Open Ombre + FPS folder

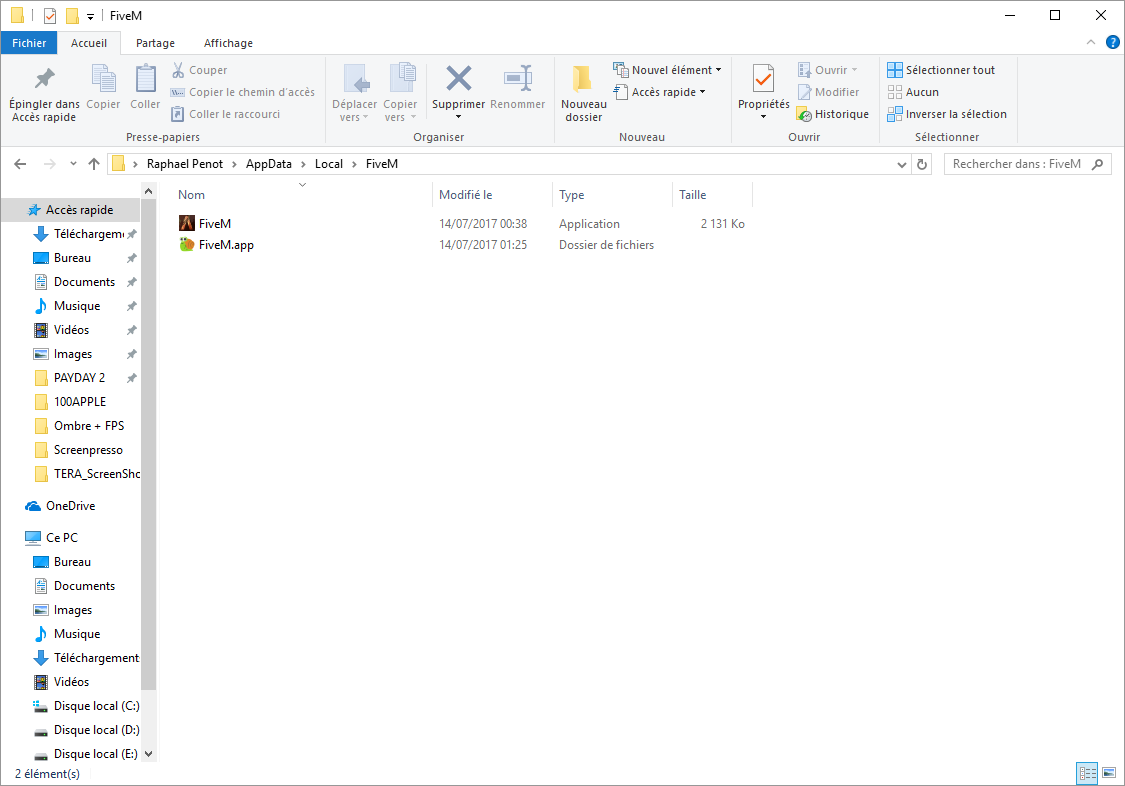coord(88,426)
